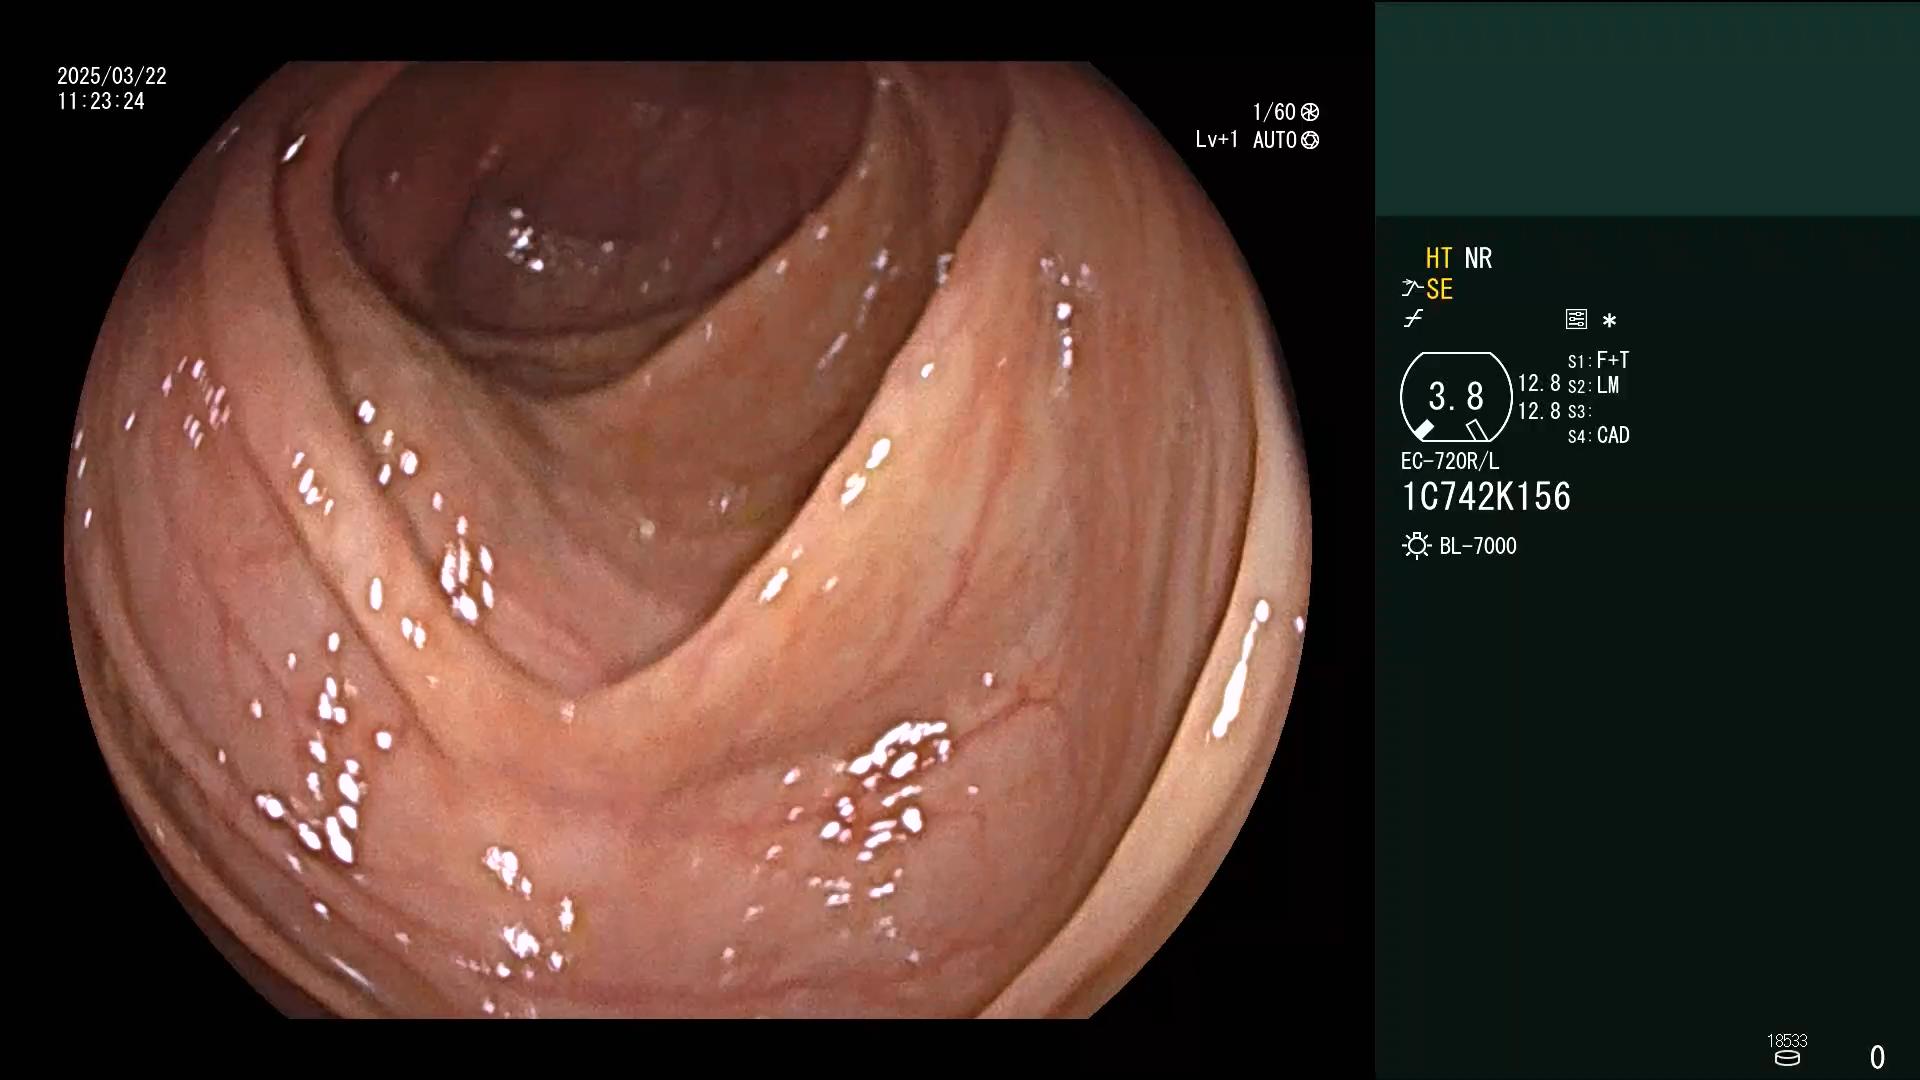
Task: Click the asterisk indicator next to settings icon
Action: pos(1609,321)
